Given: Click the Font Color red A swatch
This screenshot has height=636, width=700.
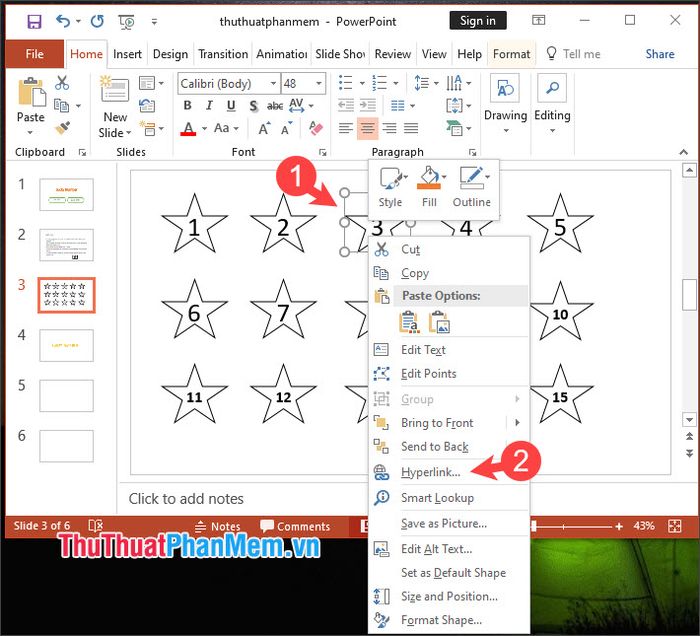Looking at the screenshot, I should coord(188,129).
